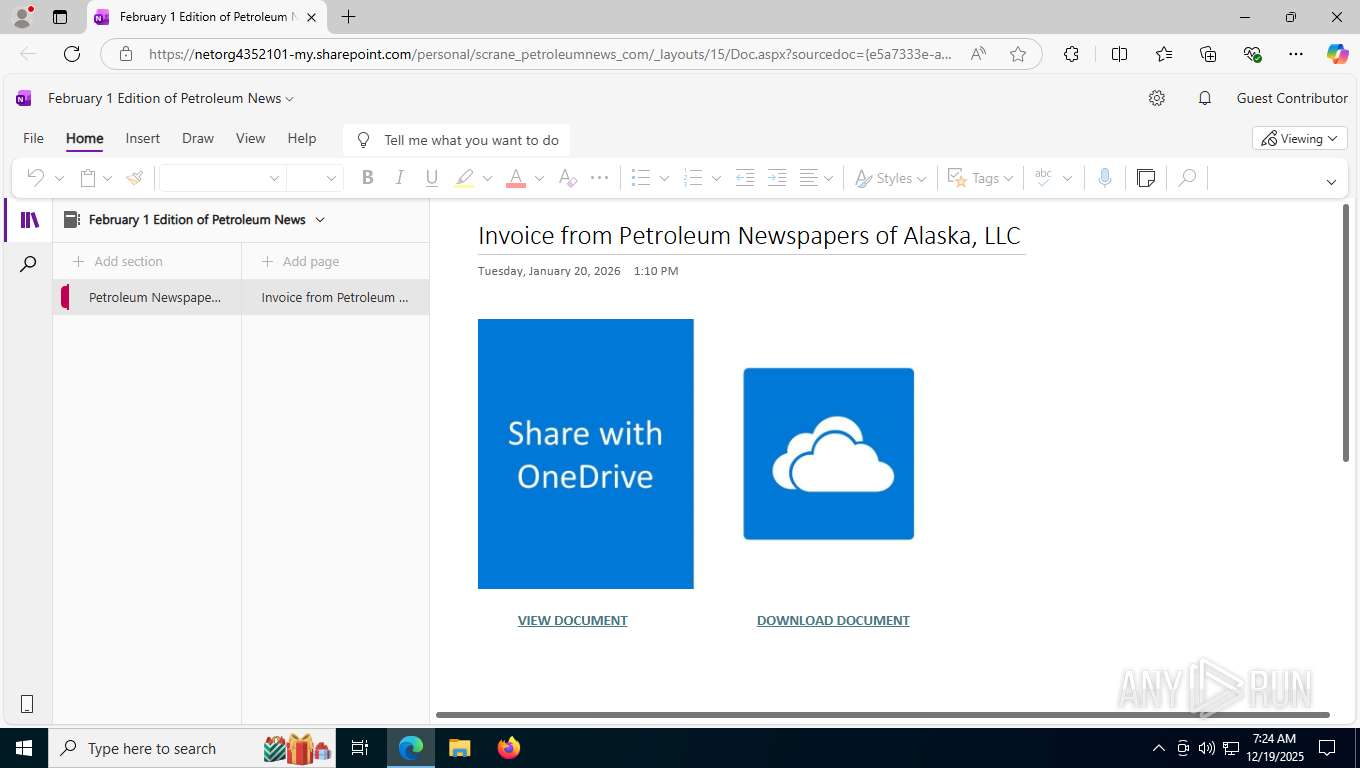Viewport: 1360px width, 768px height.
Task: Open the notifications bell icon
Action: tap(1205, 98)
